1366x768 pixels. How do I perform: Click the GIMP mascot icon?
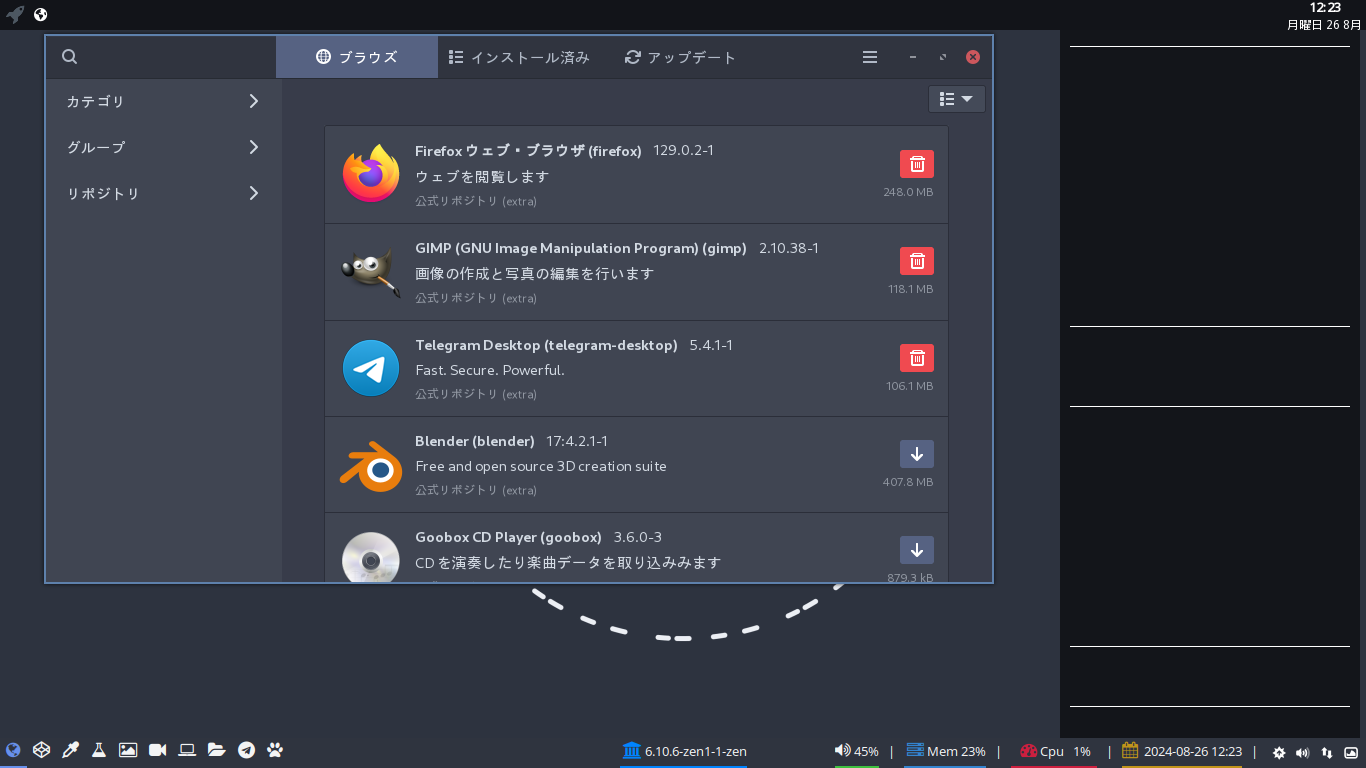(371, 271)
